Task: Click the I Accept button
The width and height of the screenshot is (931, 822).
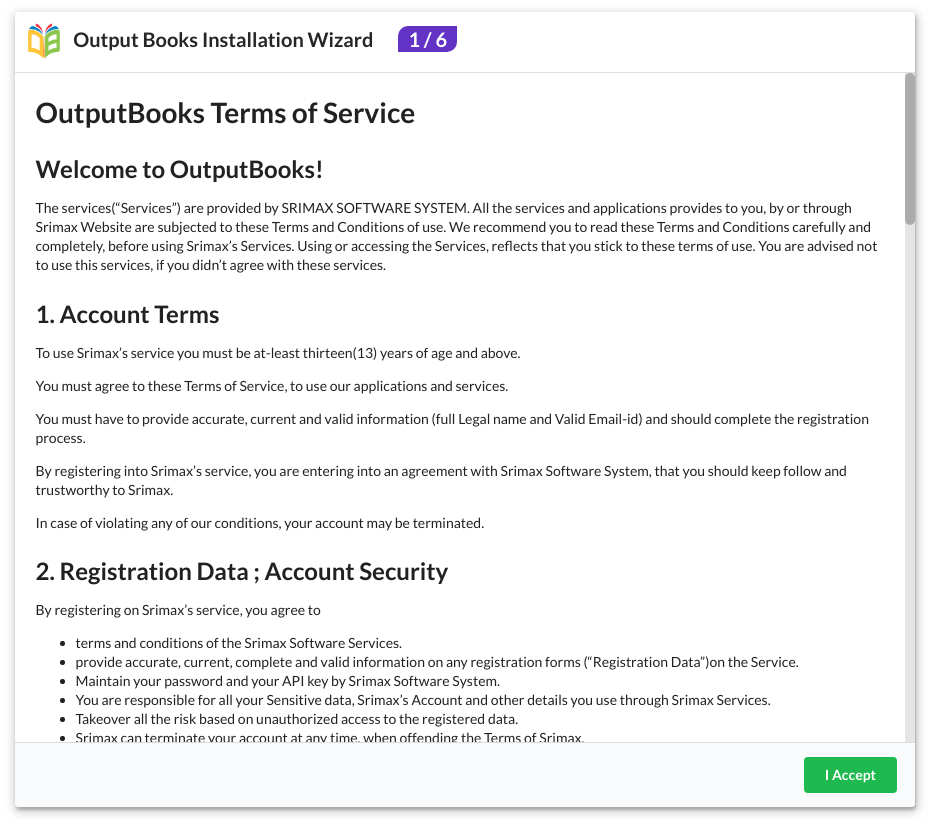Action: (850, 774)
